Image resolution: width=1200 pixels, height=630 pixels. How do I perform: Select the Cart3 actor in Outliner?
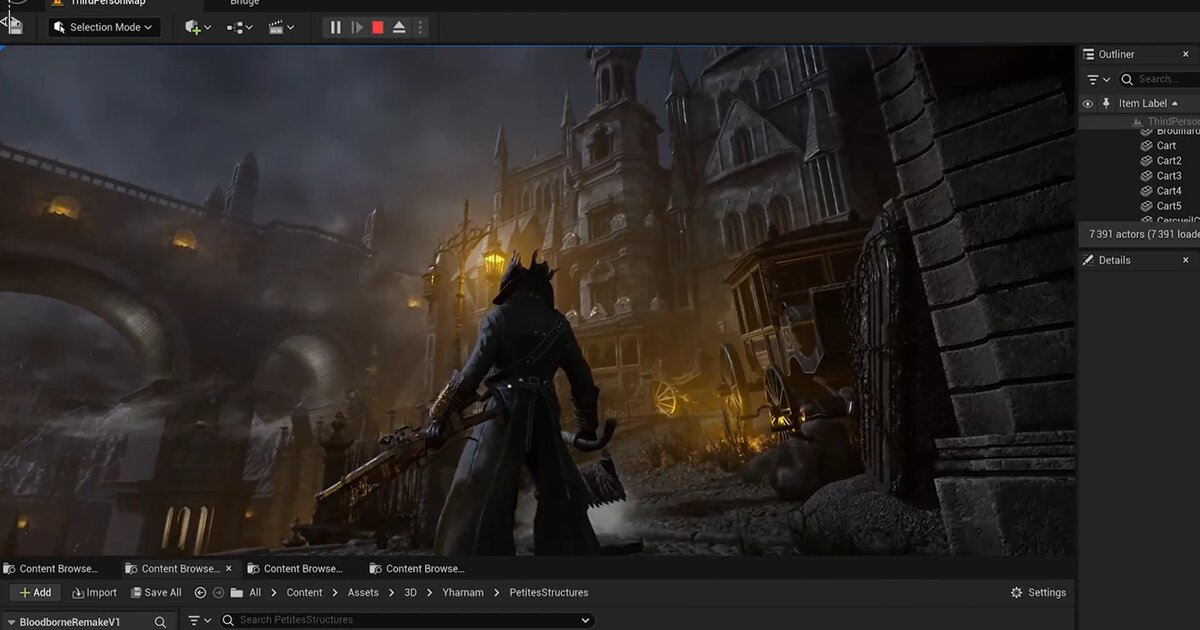coord(1168,175)
